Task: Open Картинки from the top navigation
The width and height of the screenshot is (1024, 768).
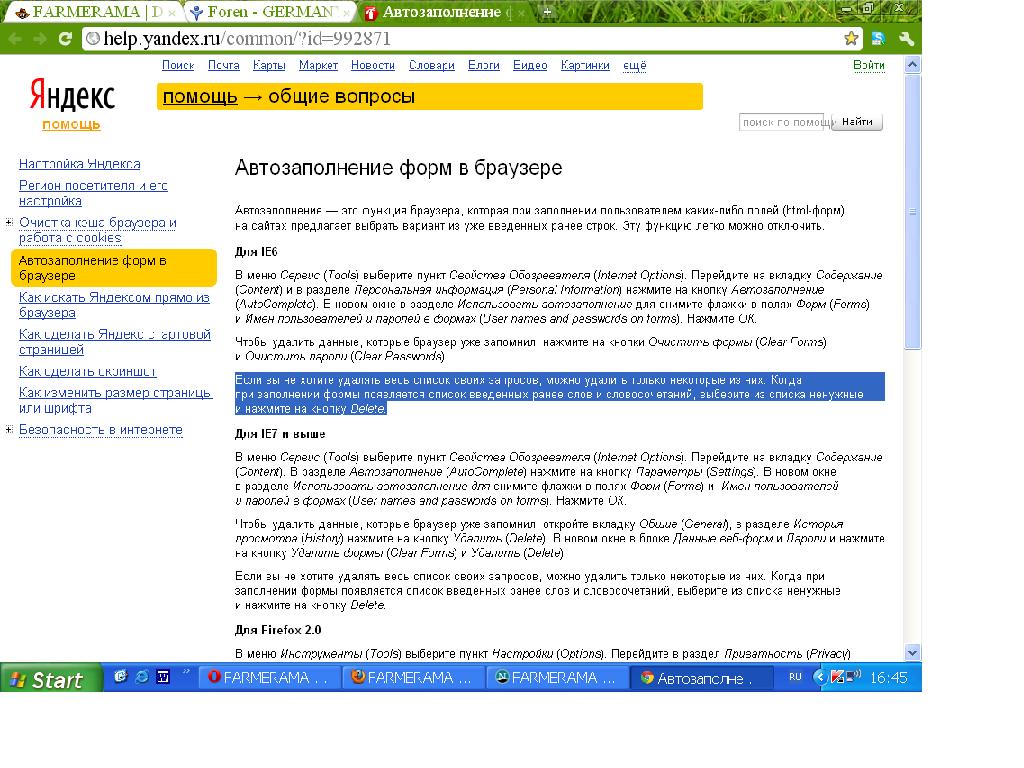Action: point(585,65)
